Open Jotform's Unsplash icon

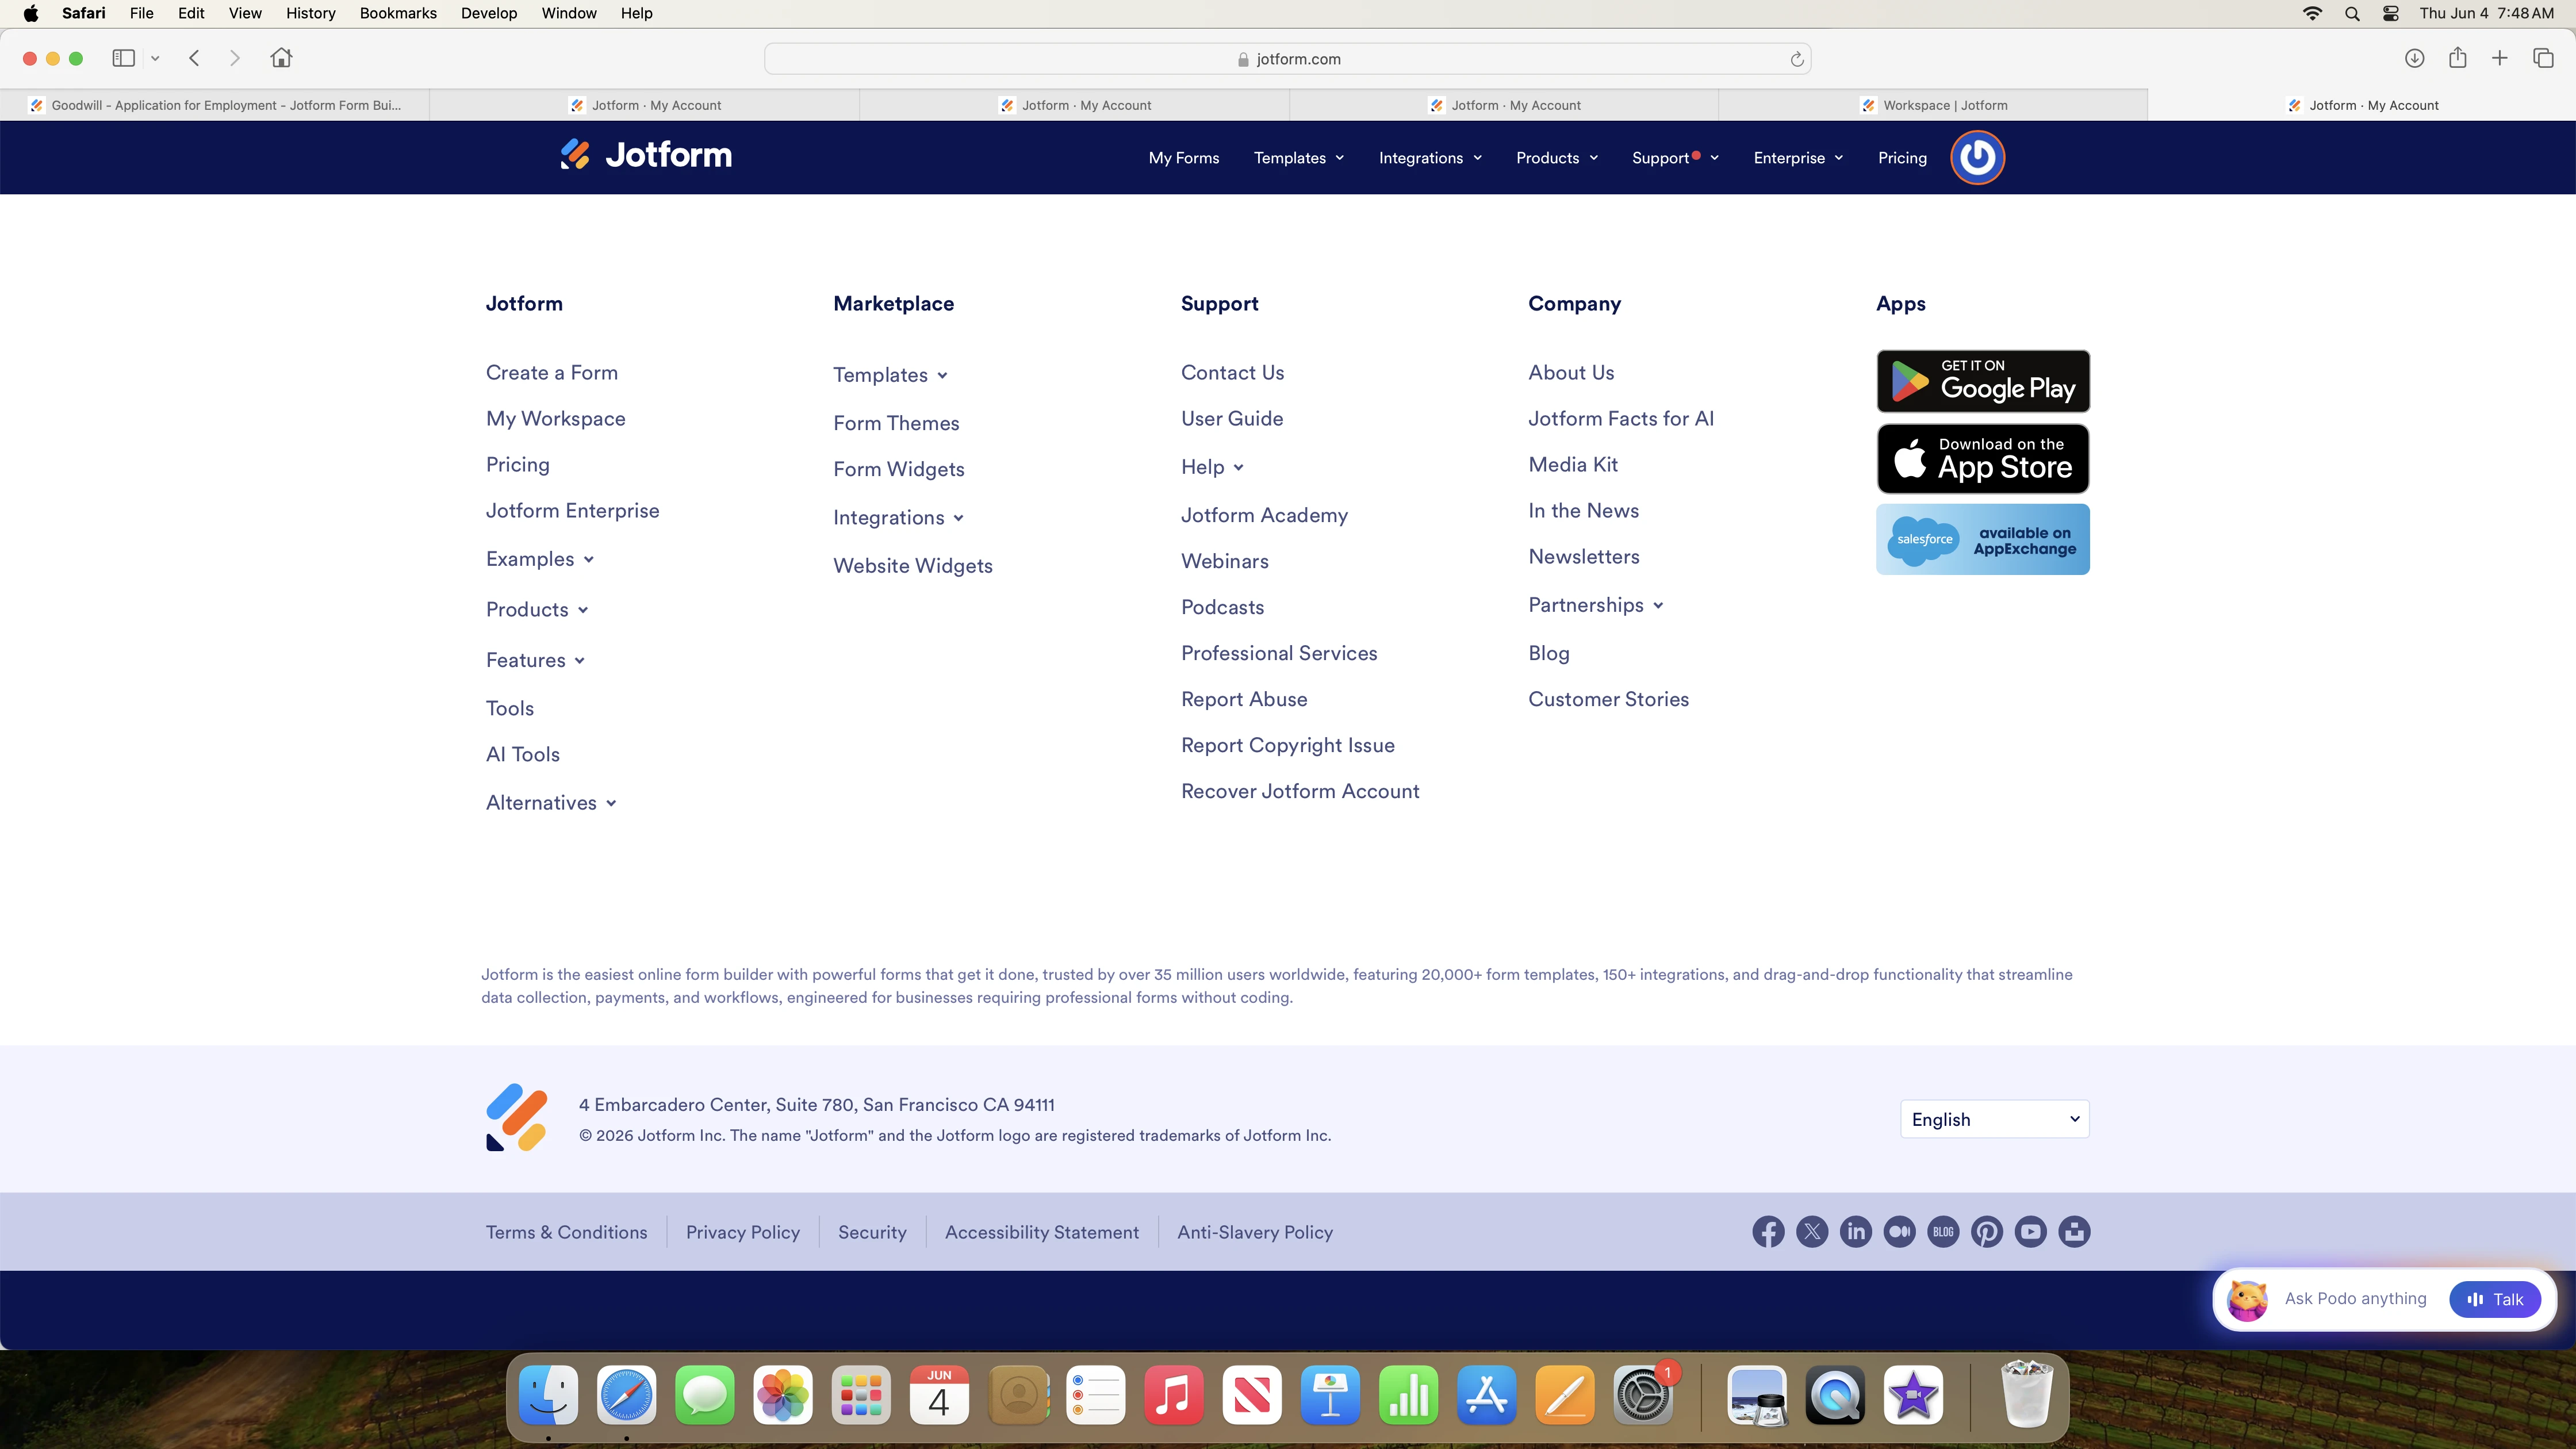point(2074,1232)
